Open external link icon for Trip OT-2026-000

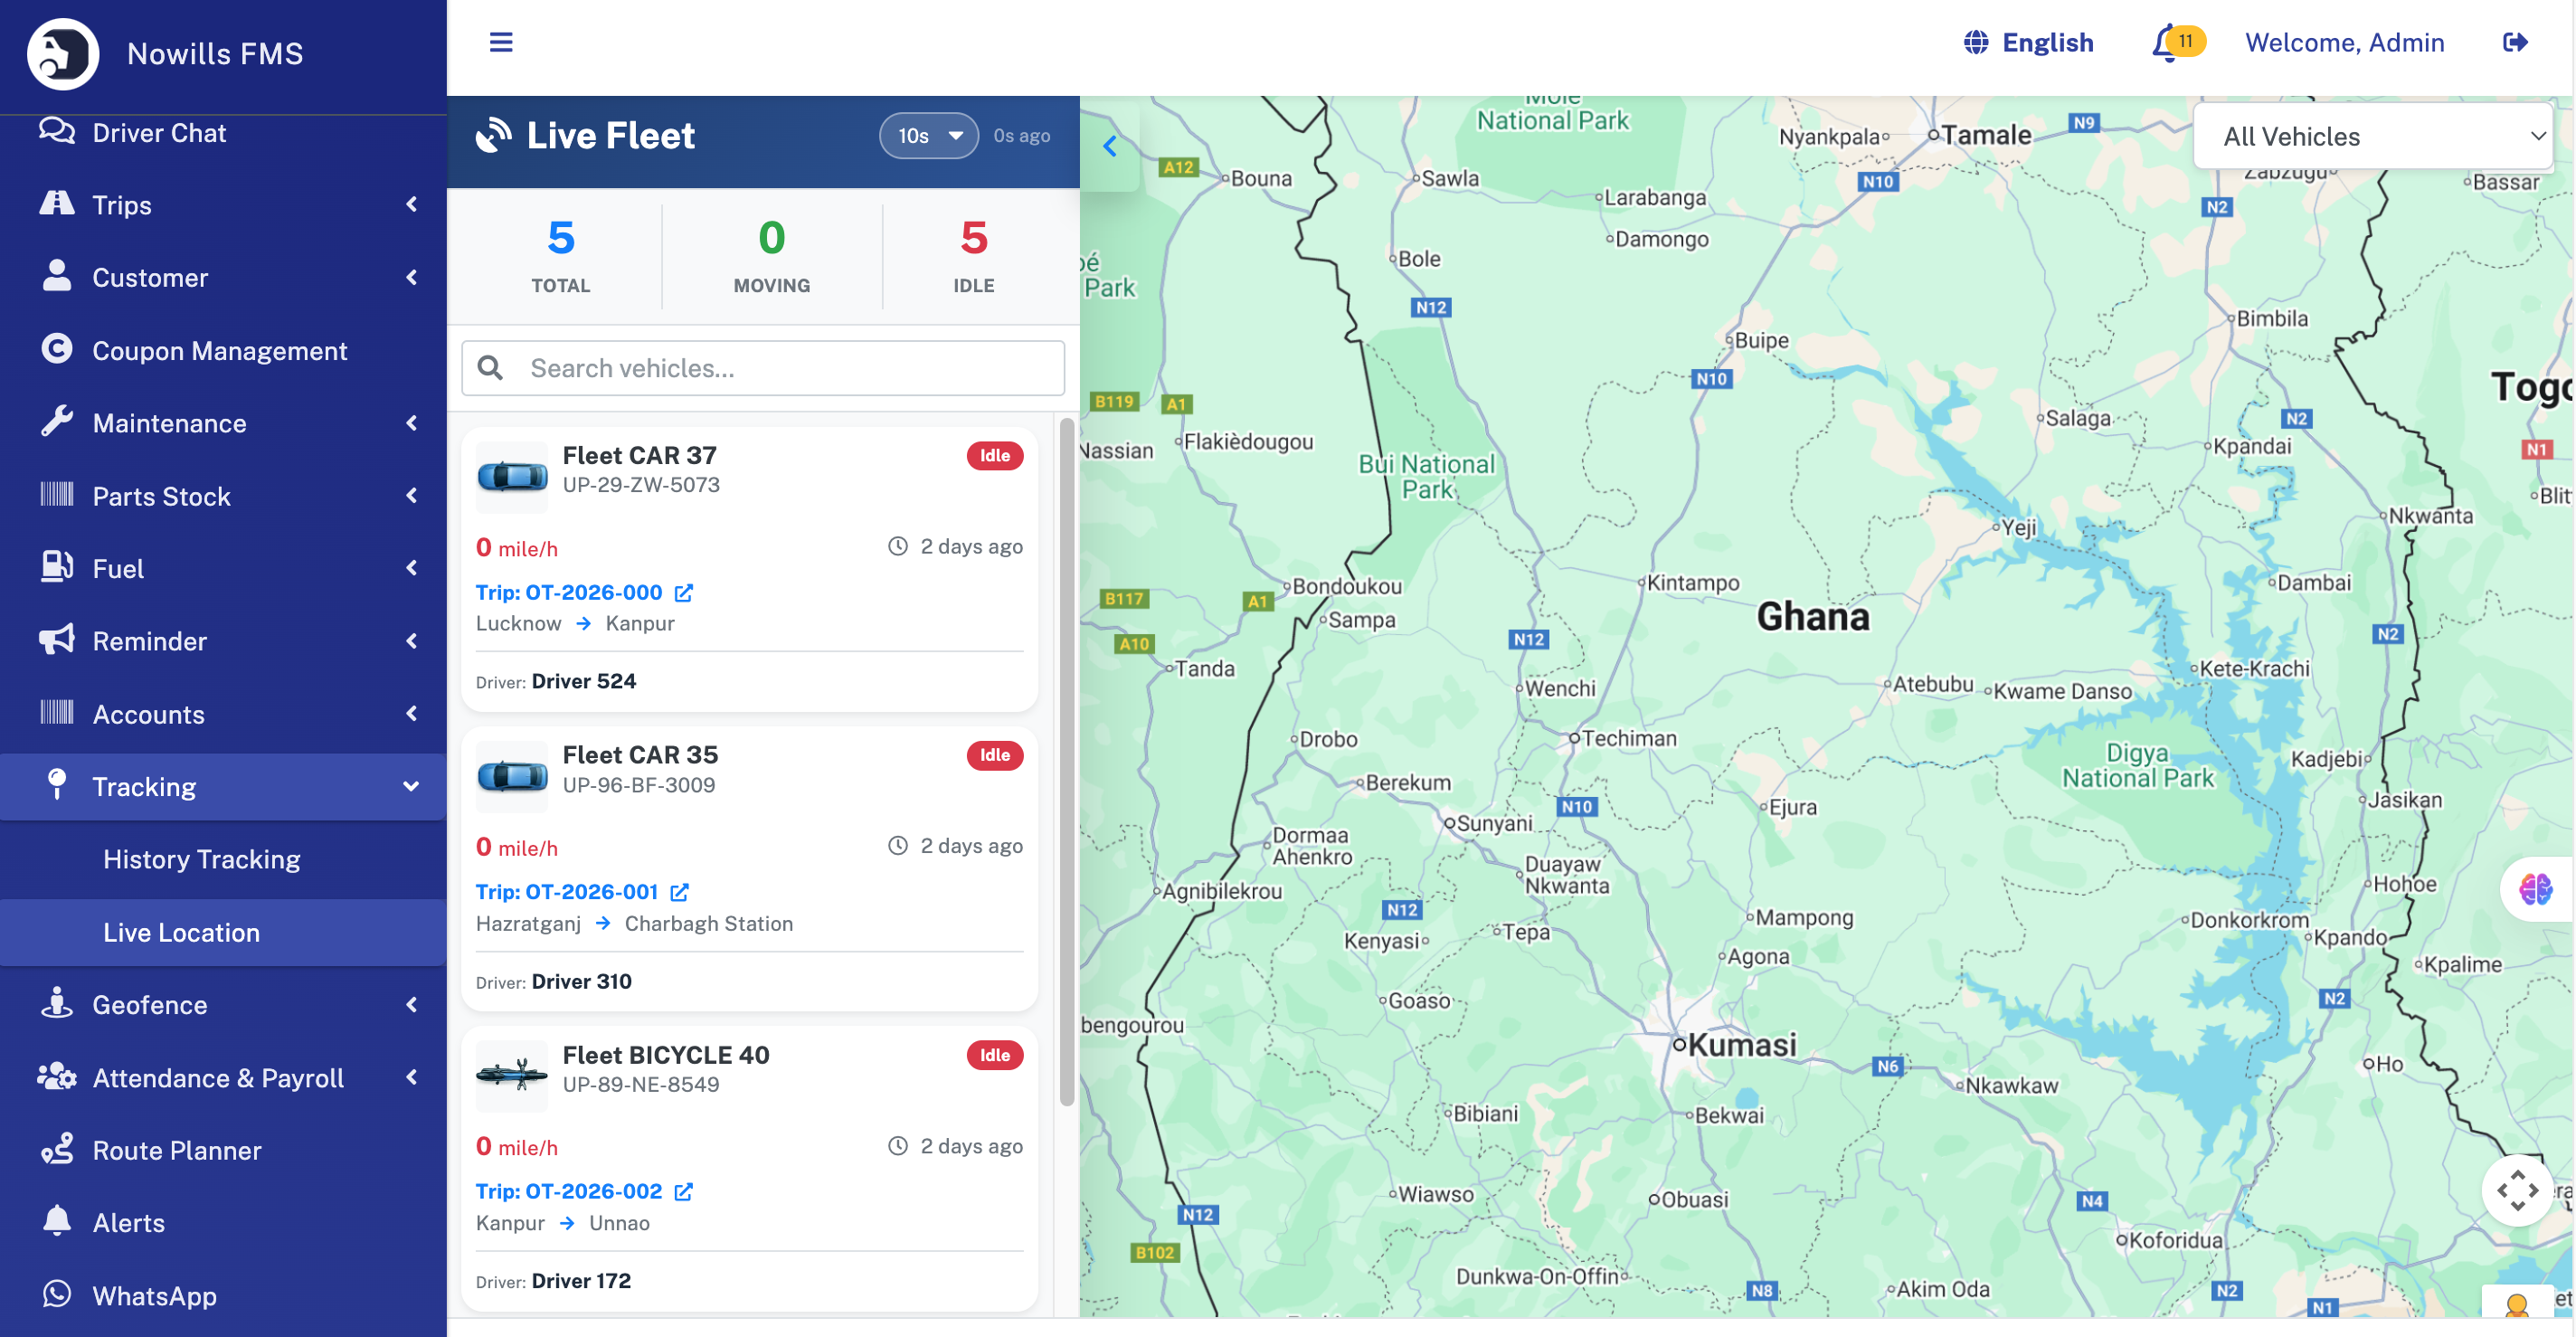click(x=684, y=593)
